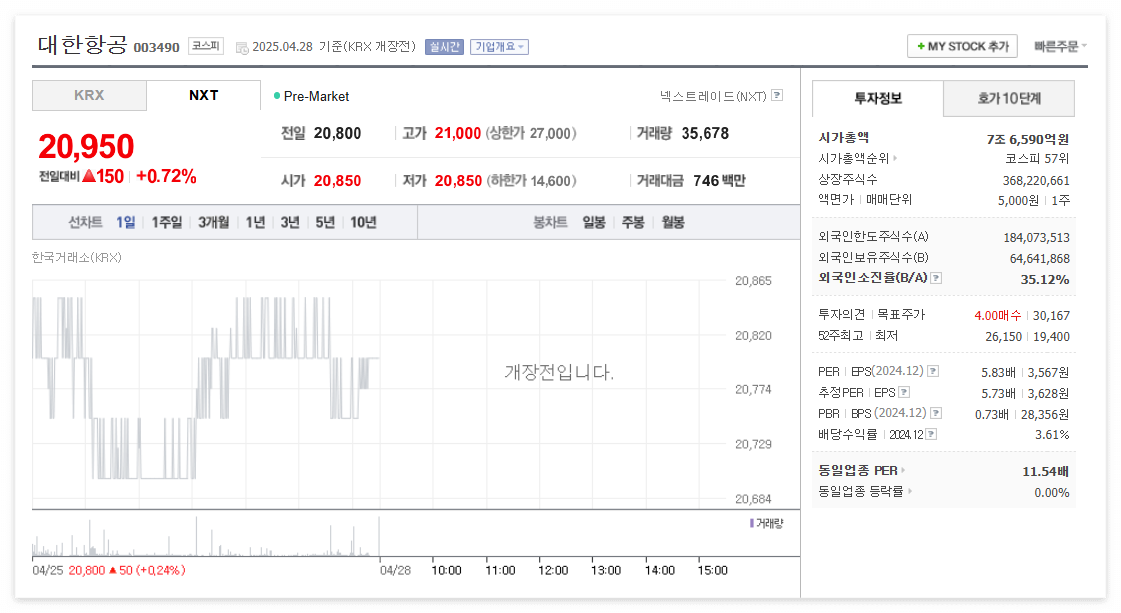The image size is (1121, 613).
Task: Switch to the 호가 10단계 tab
Action: 1009,99
